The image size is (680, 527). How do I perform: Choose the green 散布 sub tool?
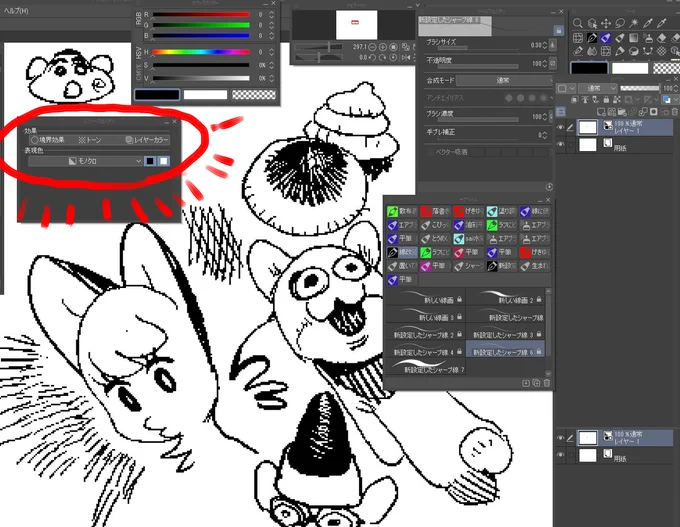402,211
